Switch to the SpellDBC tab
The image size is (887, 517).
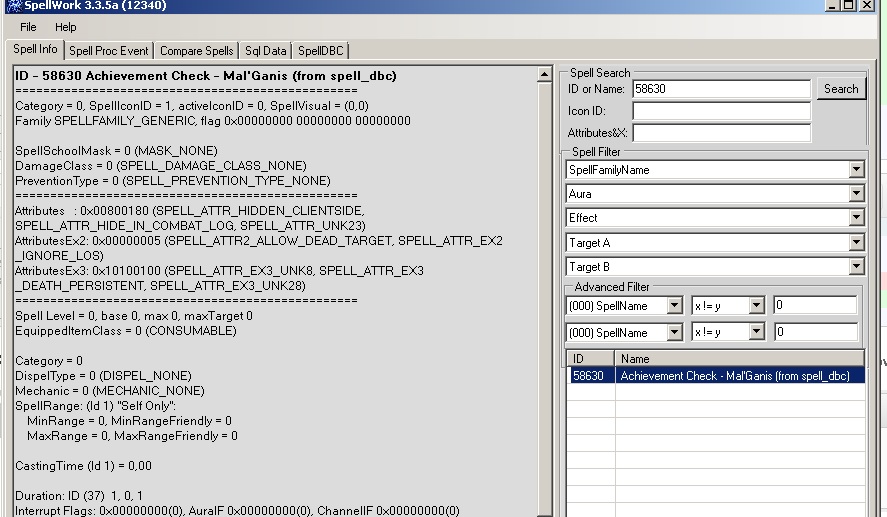tap(320, 51)
